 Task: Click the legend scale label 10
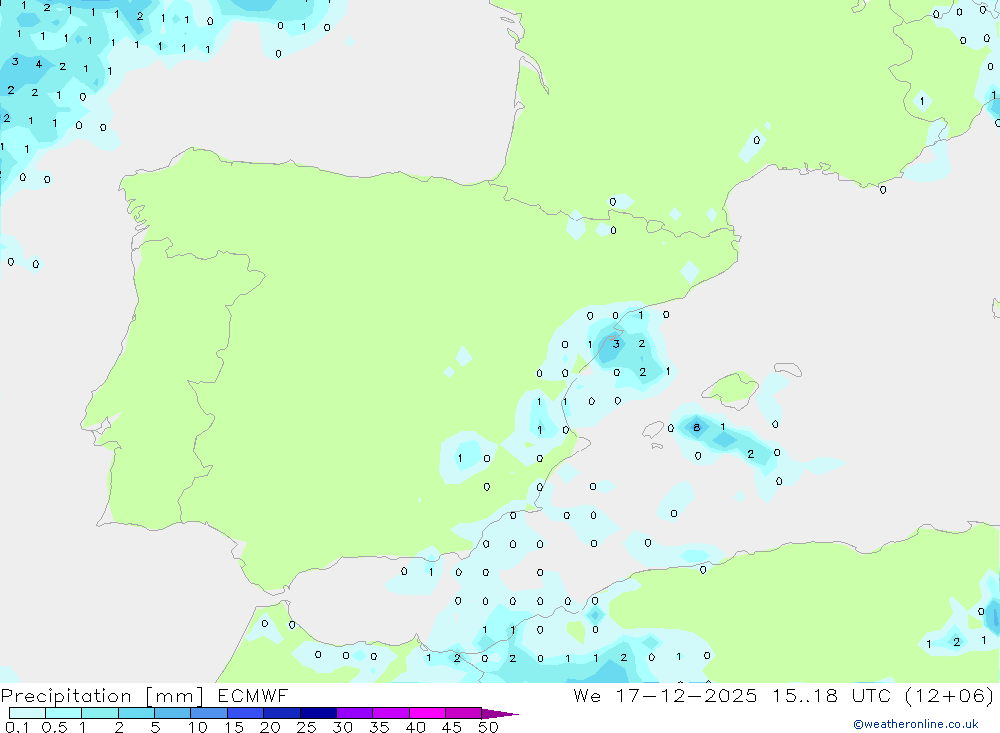(x=198, y=727)
